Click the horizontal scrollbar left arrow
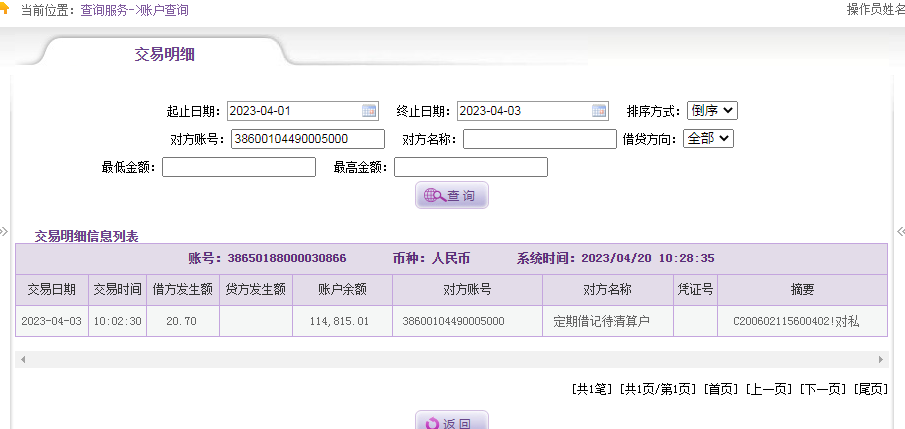This screenshot has width=905, height=429. pos(22,359)
